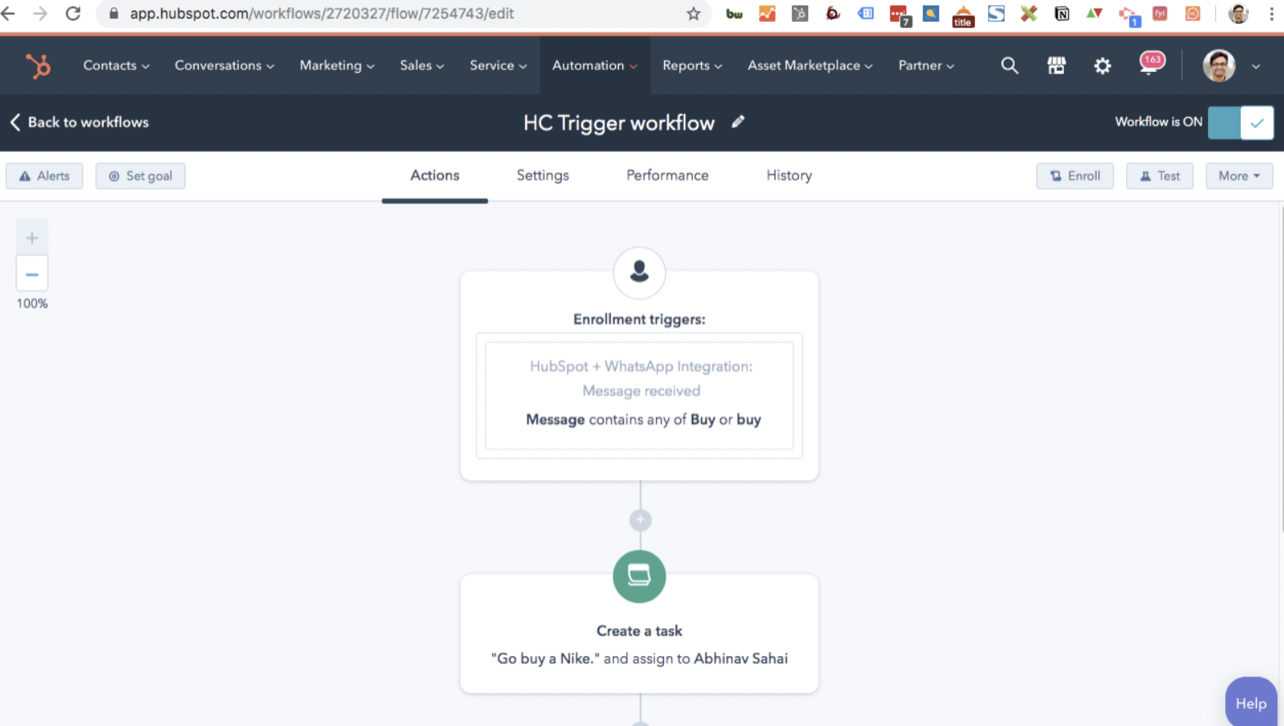Click the 'bw' extension icon
The image size is (1284, 726).
(x=734, y=14)
